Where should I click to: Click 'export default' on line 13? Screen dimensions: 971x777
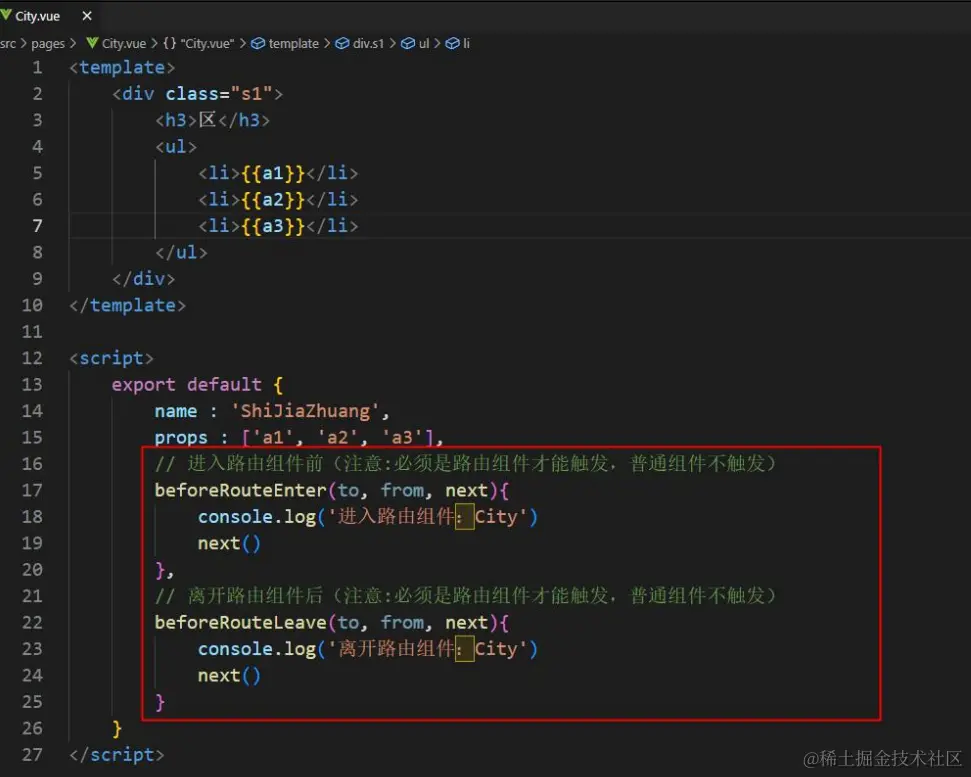tap(186, 384)
